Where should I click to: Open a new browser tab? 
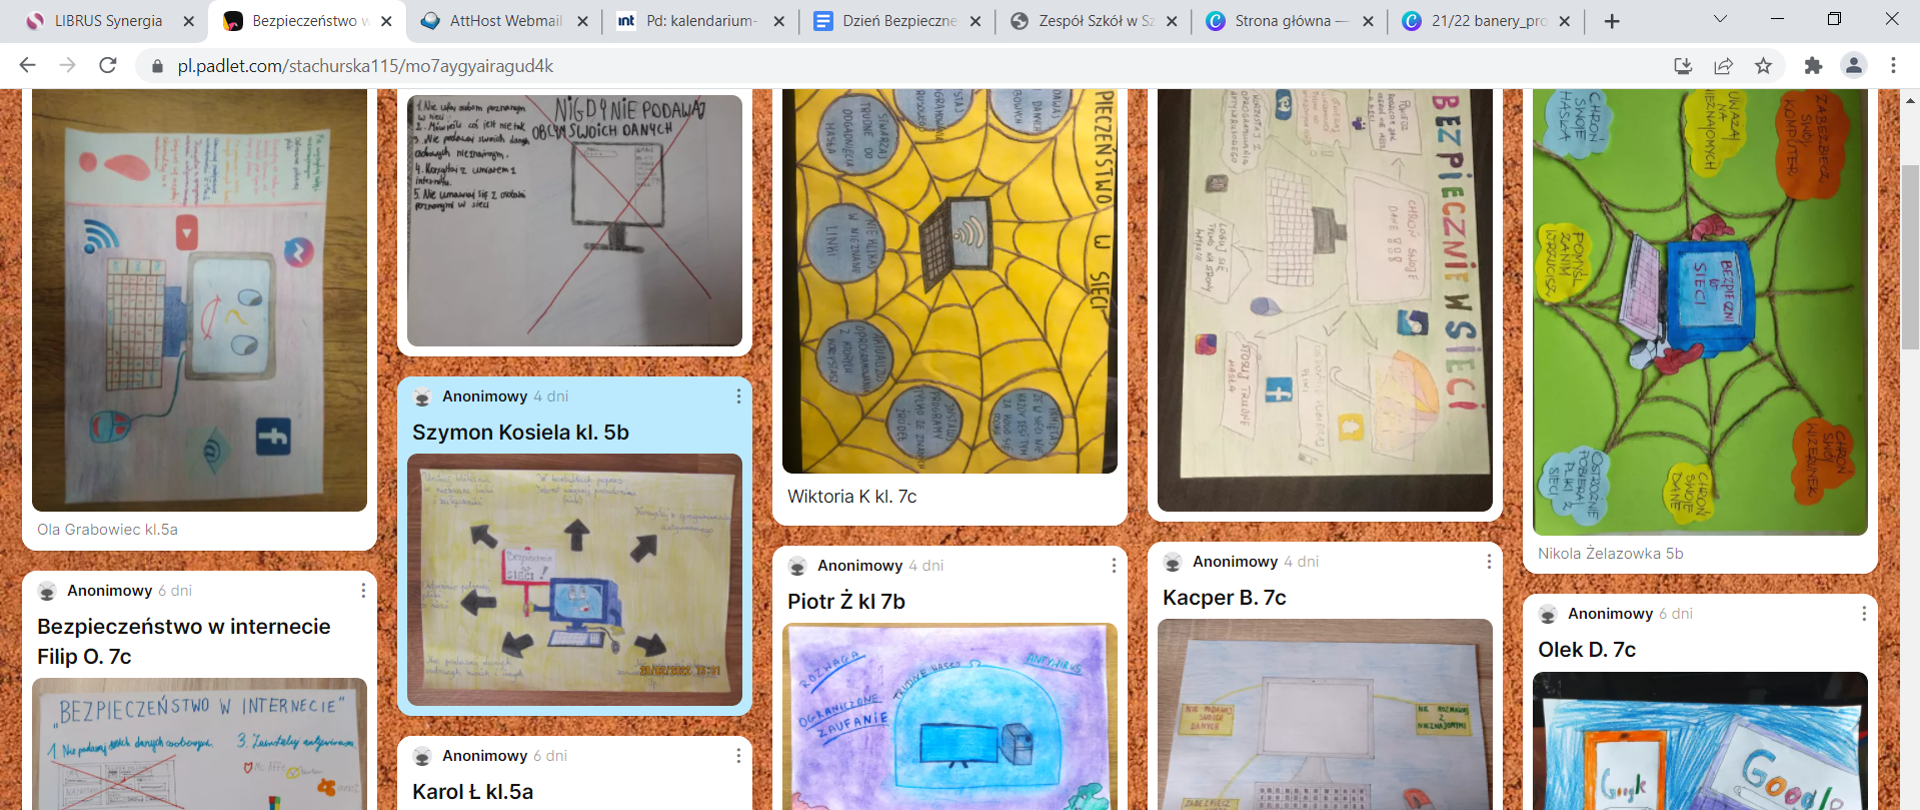click(x=1612, y=21)
